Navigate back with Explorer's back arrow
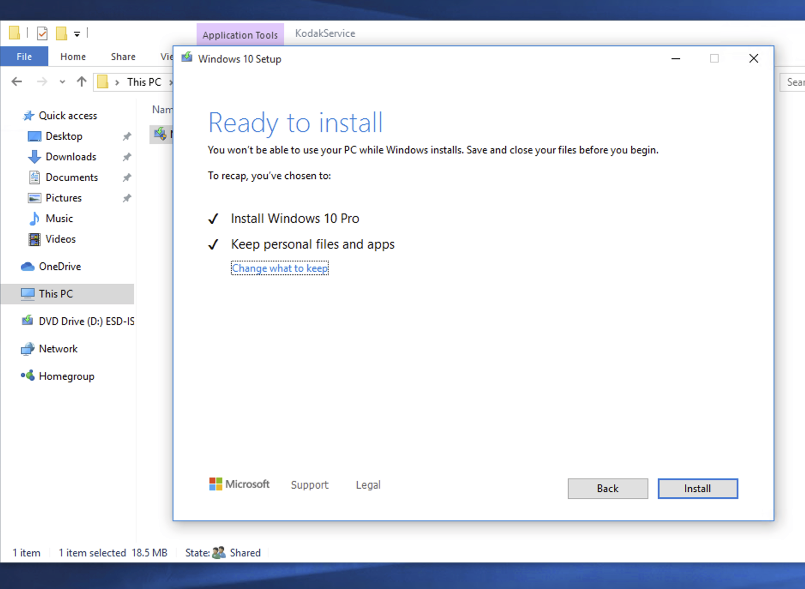805x589 pixels. pos(17,82)
